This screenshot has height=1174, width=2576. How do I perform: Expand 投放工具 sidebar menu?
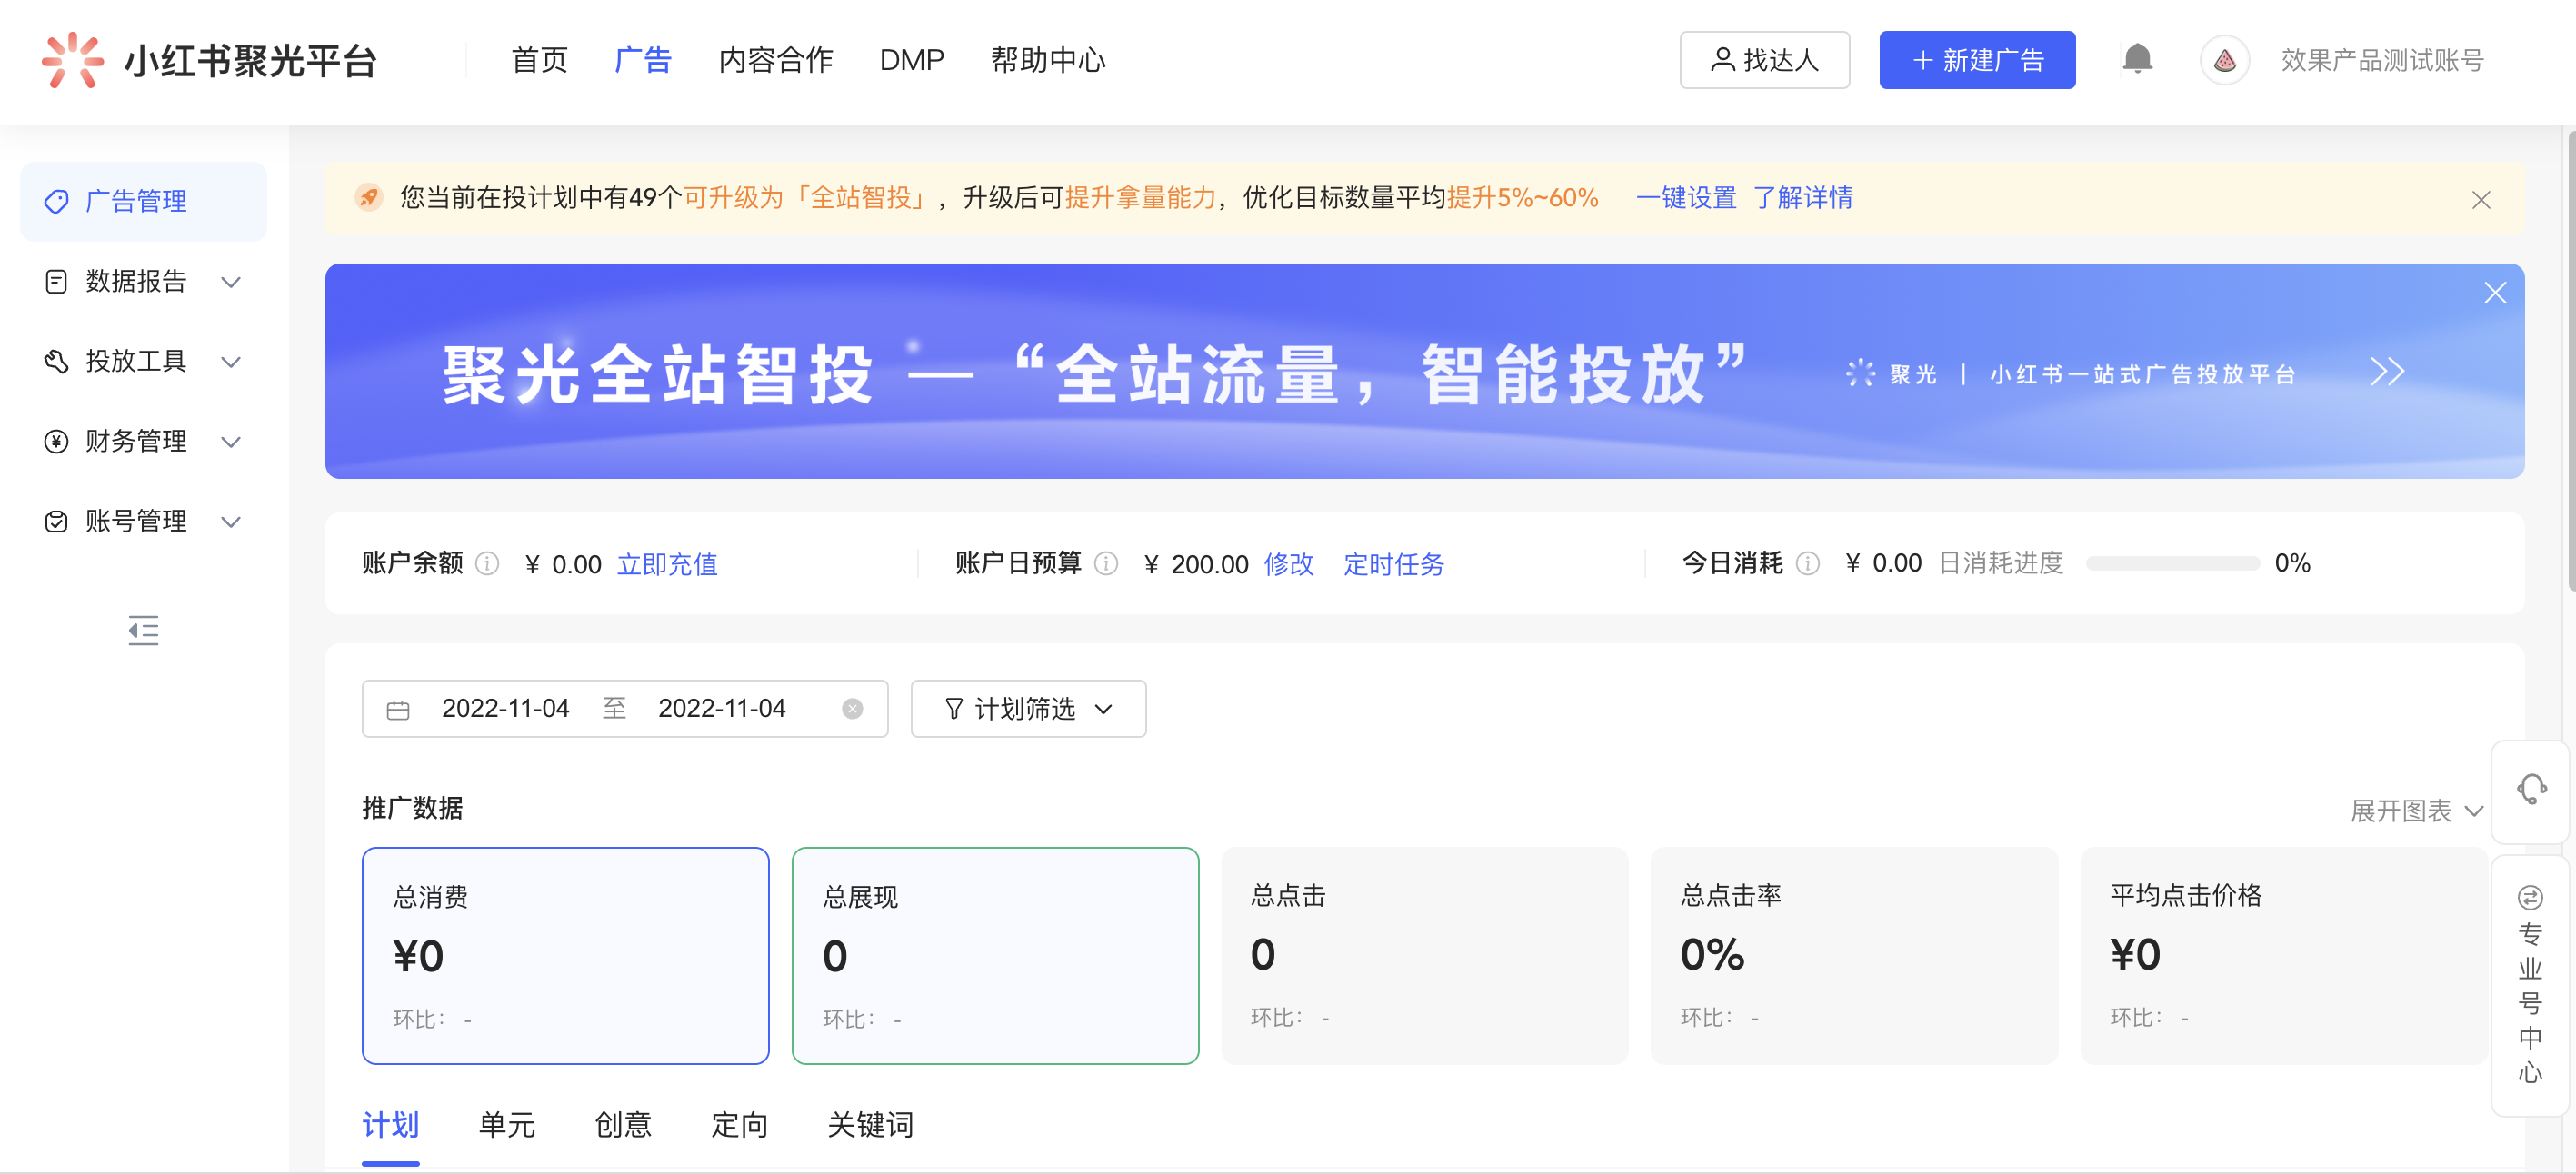coord(144,361)
